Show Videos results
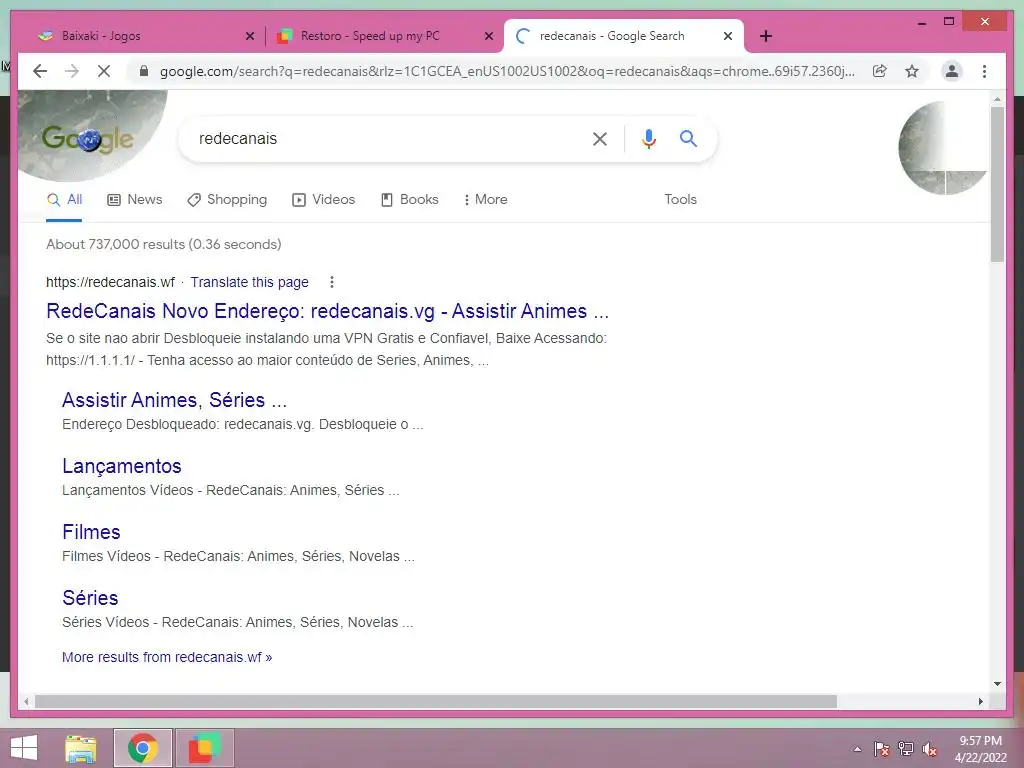This screenshot has height=768, width=1024. [x=324, y=199]
